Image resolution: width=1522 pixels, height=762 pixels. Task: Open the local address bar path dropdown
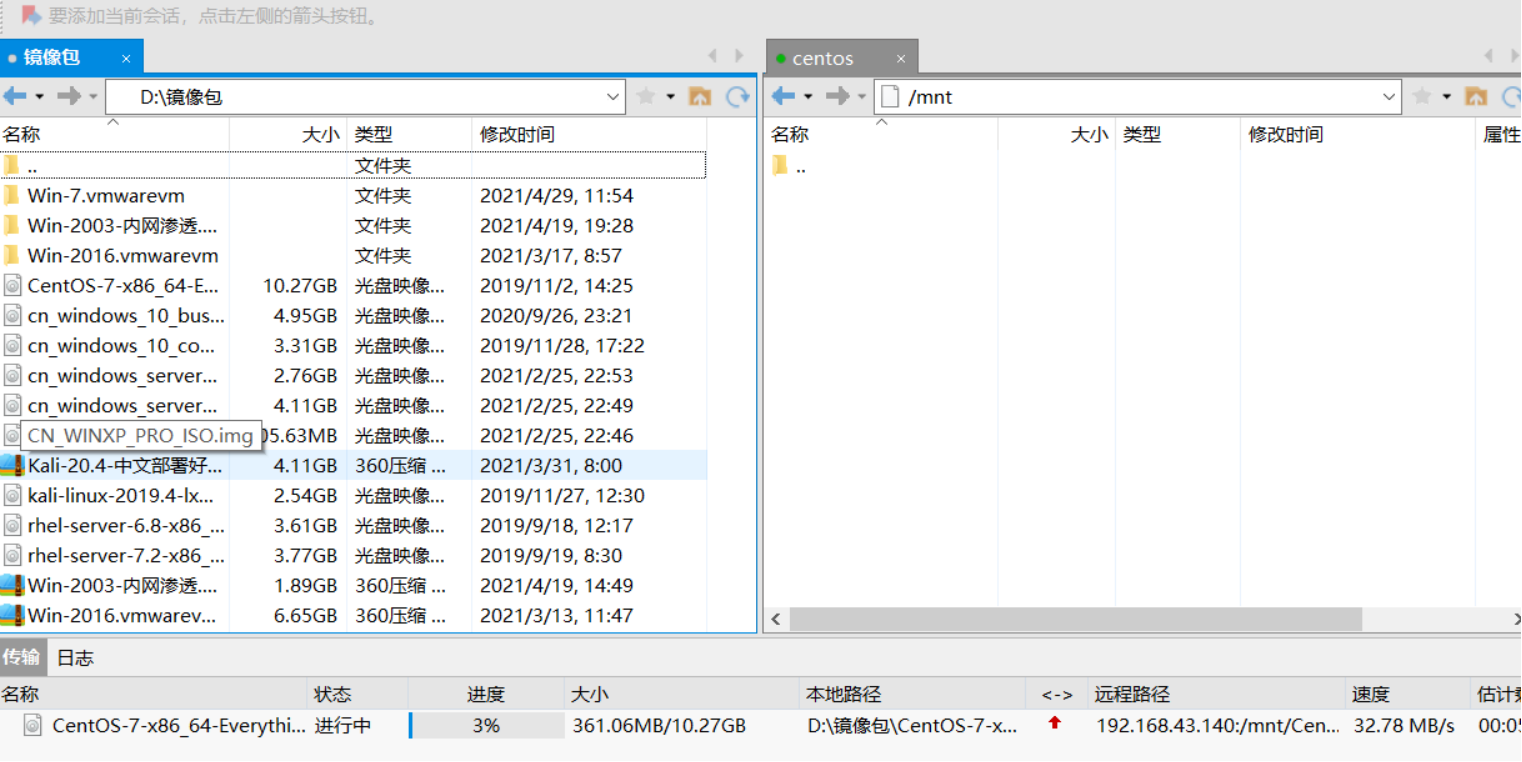tap(614, 95)
